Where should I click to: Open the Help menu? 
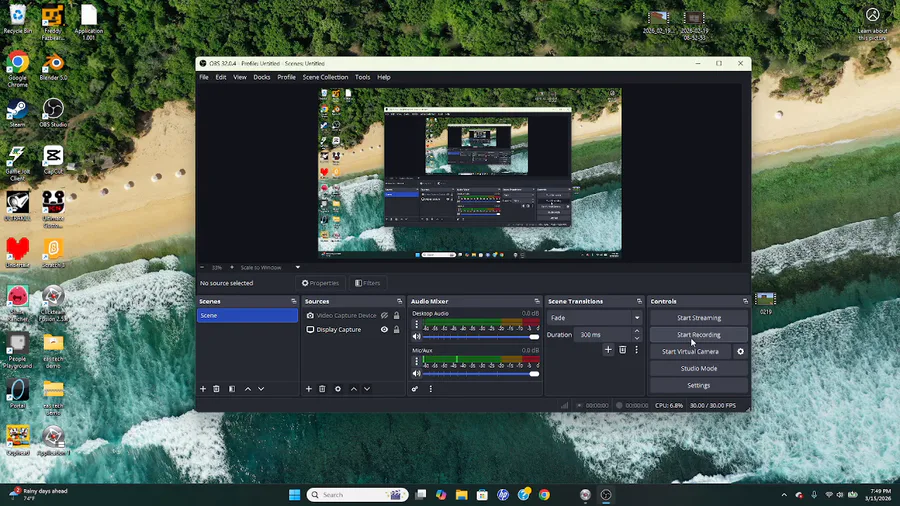coord(384,77)
